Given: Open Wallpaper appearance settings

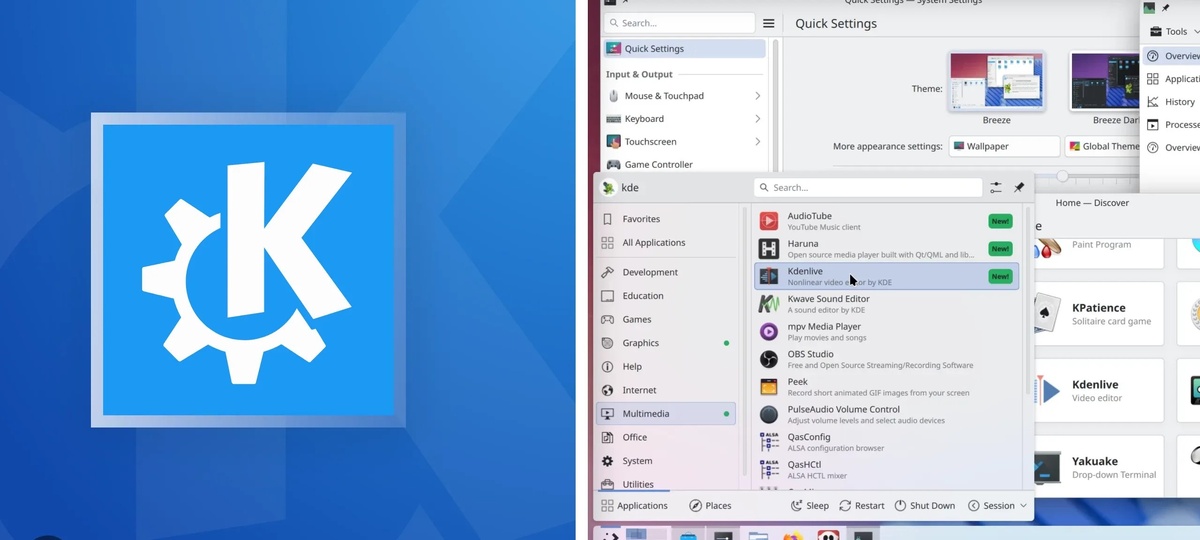Looking at the screenshot, I should point(1004,146).
